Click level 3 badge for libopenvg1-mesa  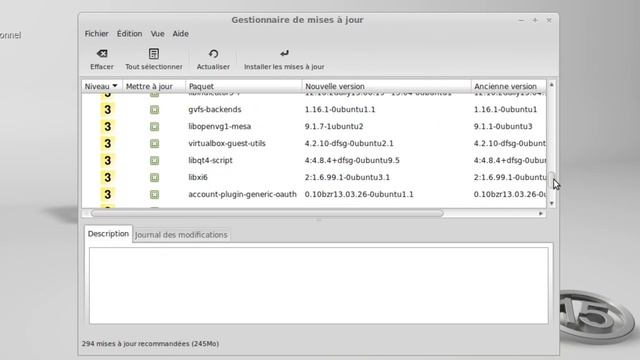pyautogui.click(x=107, y=127)
